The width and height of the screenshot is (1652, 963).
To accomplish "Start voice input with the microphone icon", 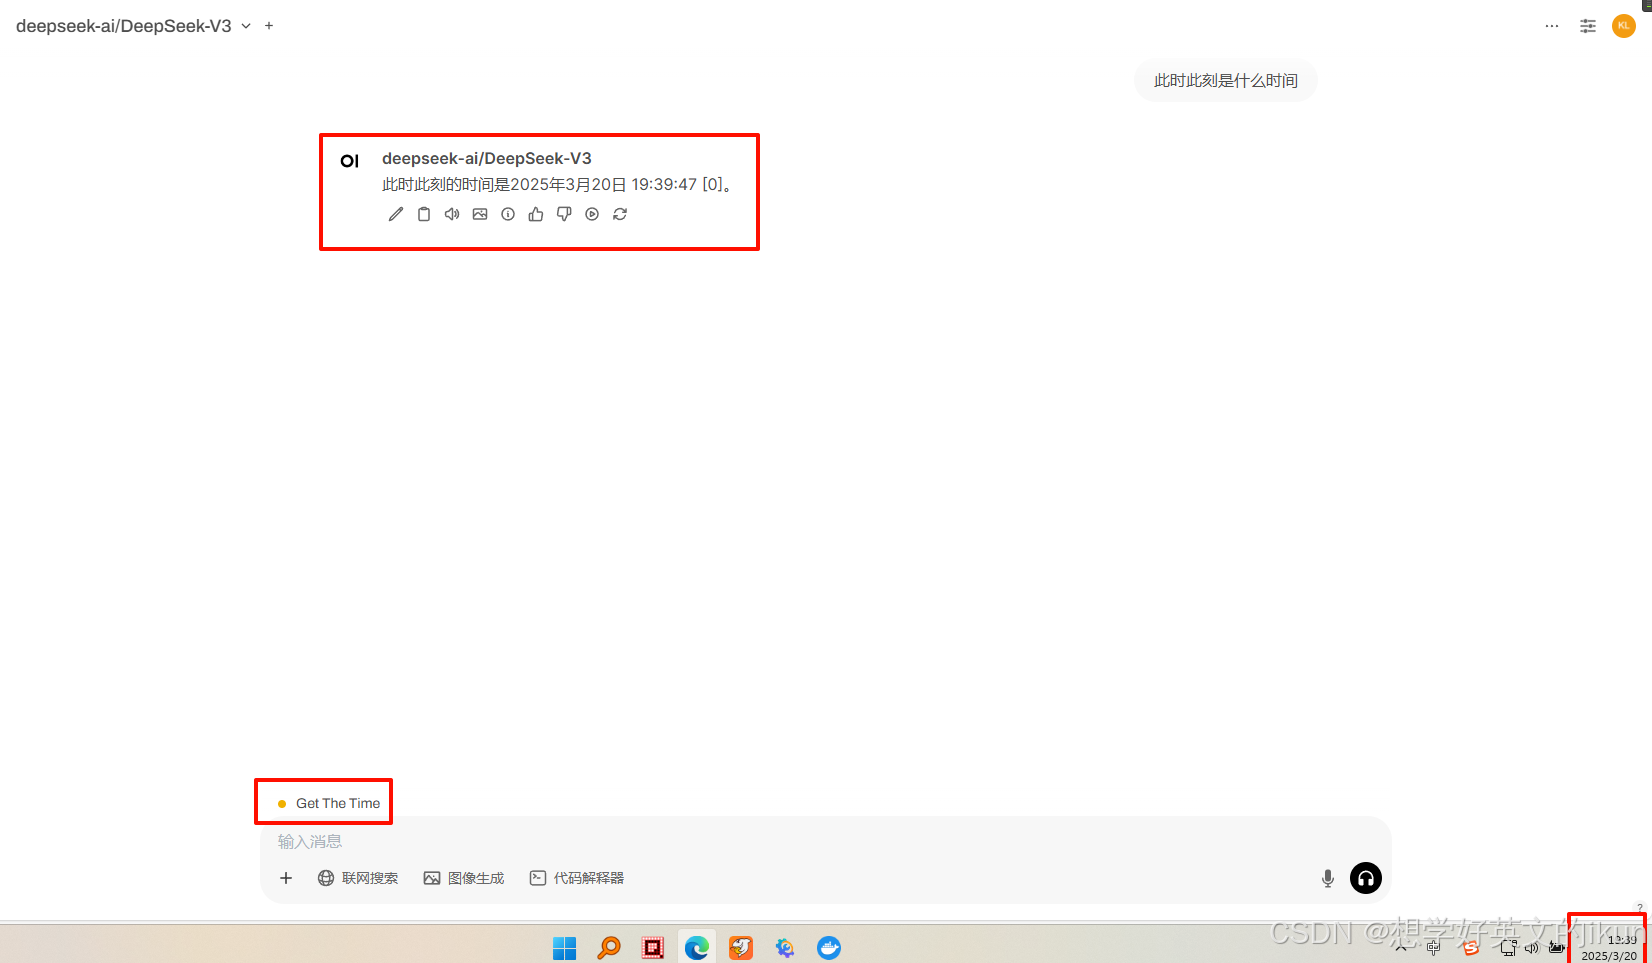I will tap(1328, 878).
